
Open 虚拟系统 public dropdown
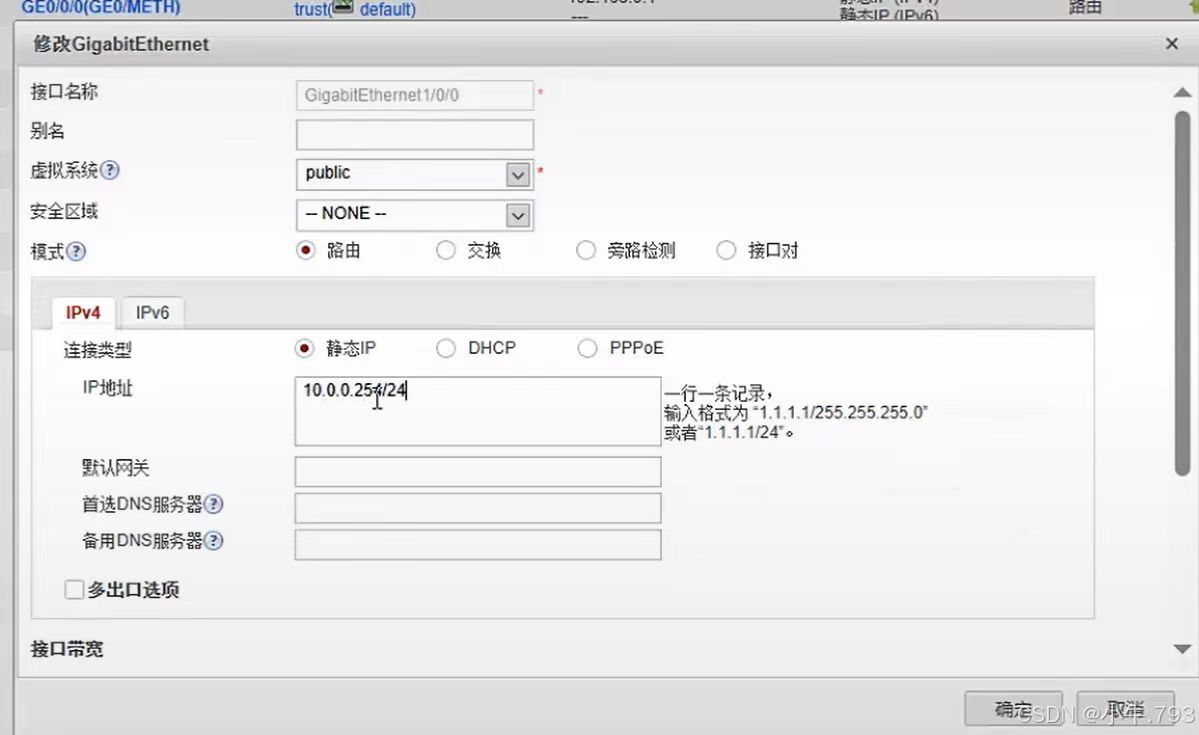tap(518, 175)
